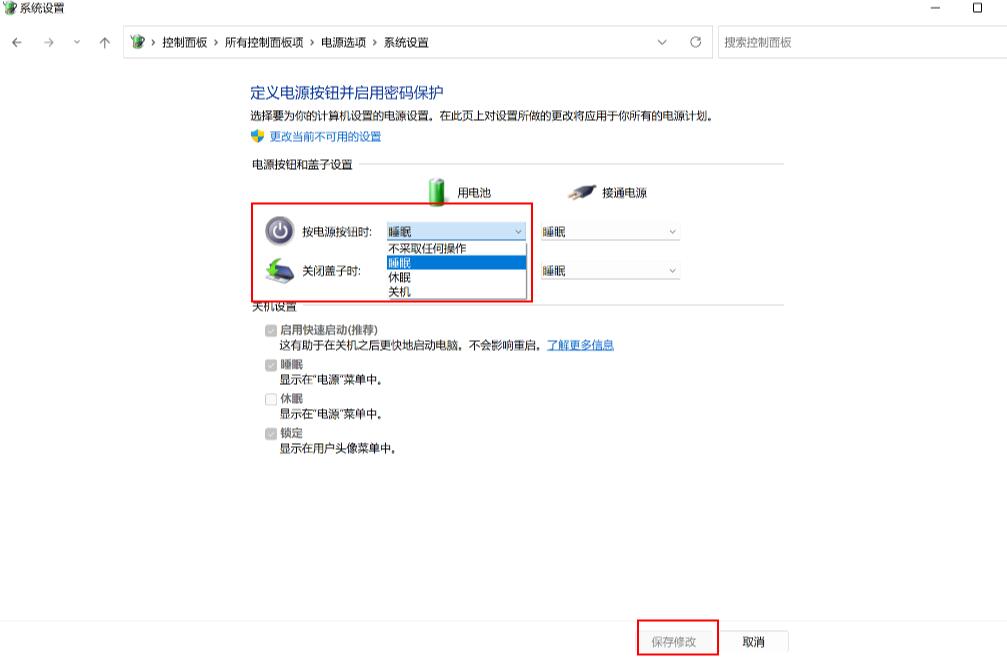Image resolution: width=1007 pixels, height=658 pixels.
Task: Click window title bar app icon
Action: tap(10, 8)
